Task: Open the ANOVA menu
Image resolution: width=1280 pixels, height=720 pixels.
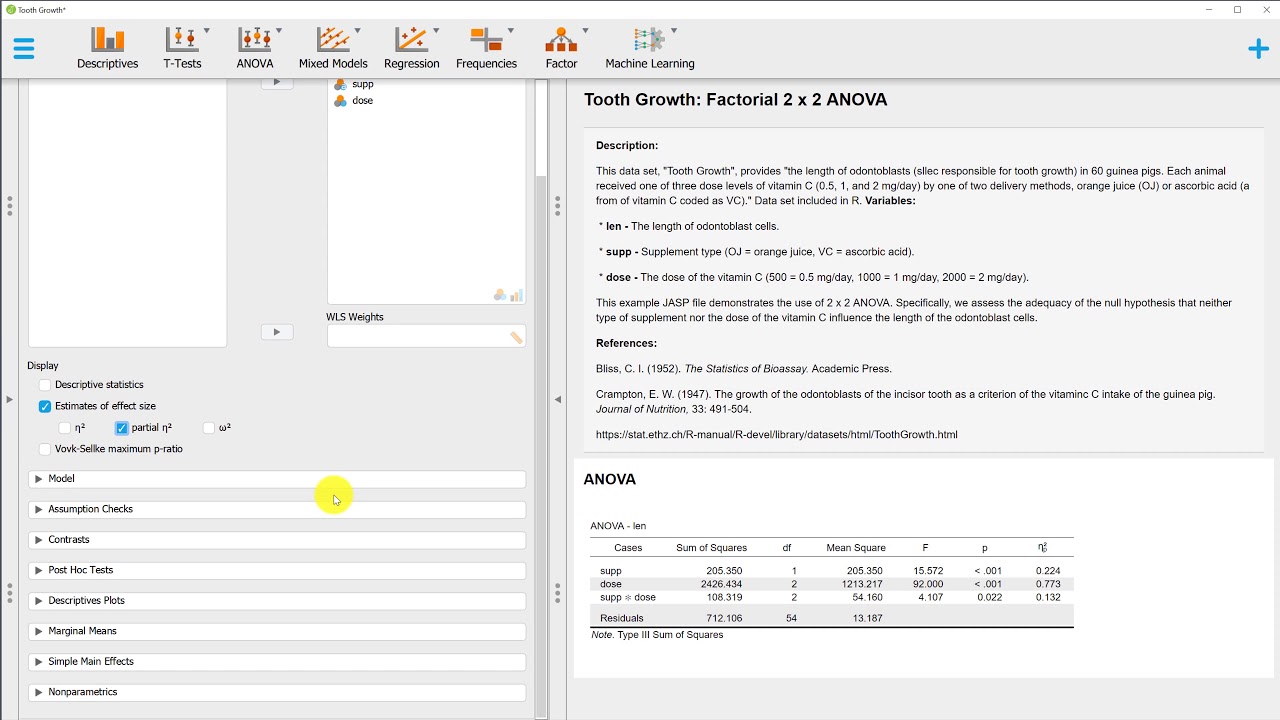Action: pos(256,48)
